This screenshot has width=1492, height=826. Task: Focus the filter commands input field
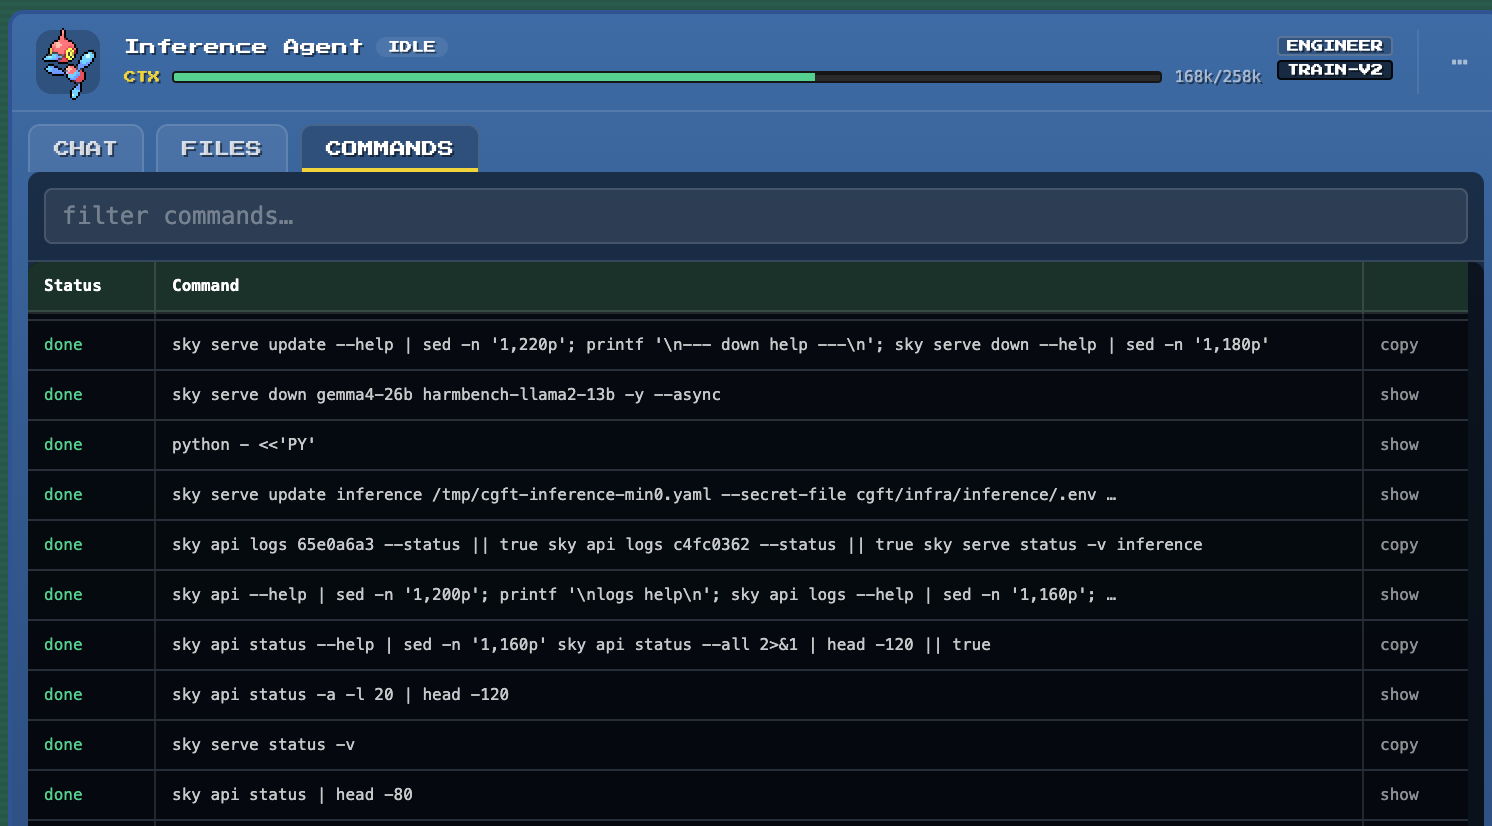point(755,216)
